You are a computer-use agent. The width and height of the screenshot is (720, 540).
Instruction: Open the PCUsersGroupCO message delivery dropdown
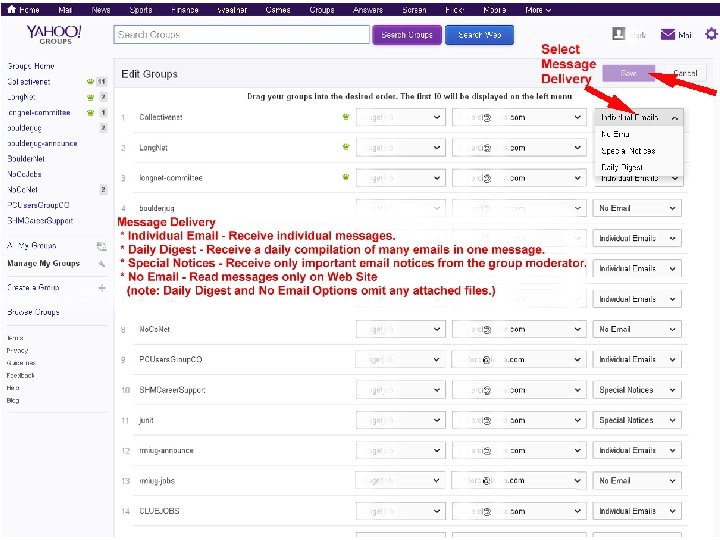pos(637,360)
